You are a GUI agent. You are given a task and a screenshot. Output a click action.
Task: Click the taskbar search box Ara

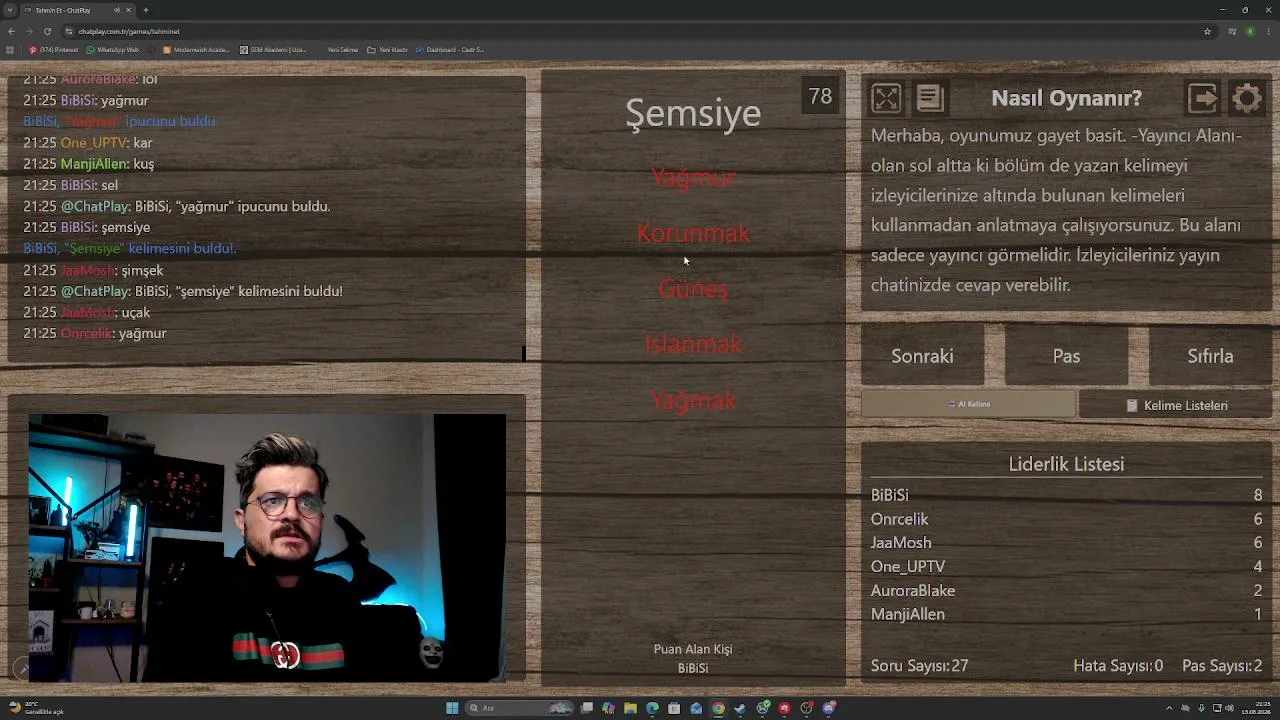click(x=519, y=708)
